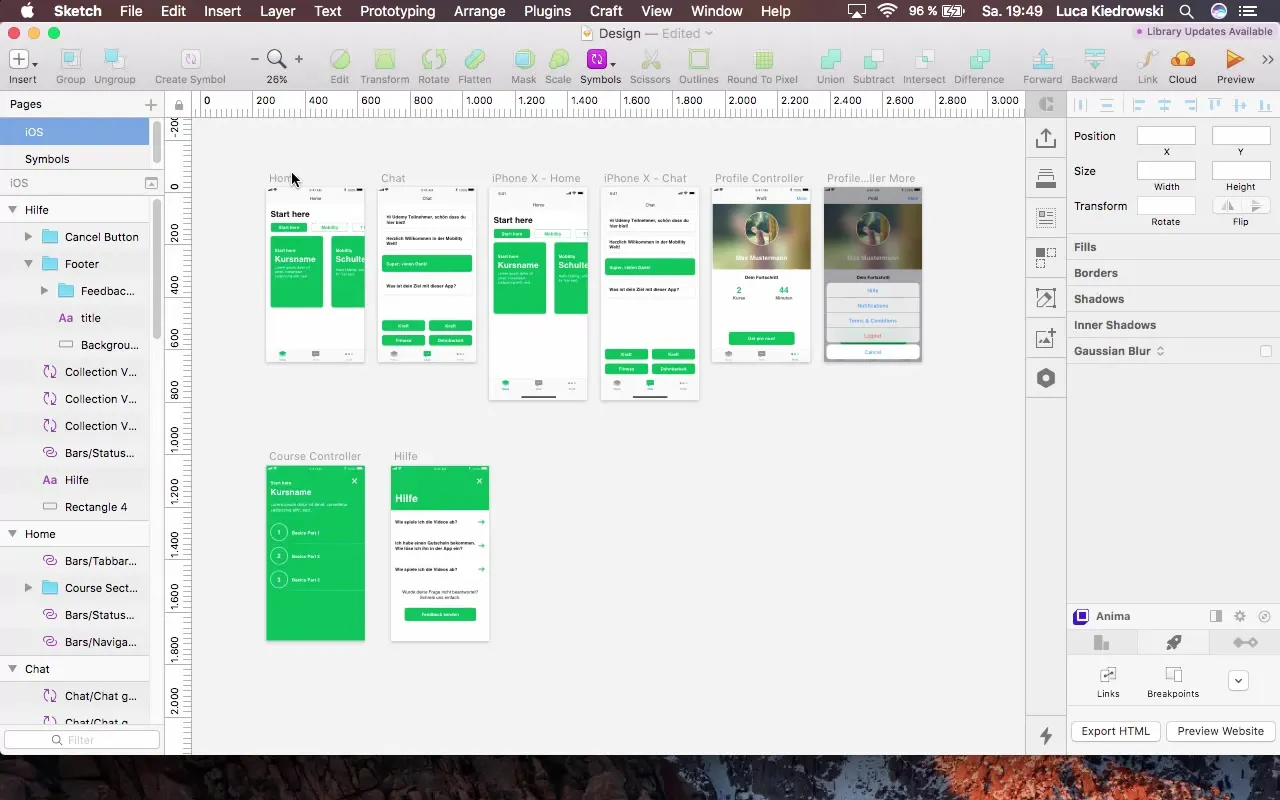
Task: Open the Gaussian Blur type selector
Action: pos(1160,351)
